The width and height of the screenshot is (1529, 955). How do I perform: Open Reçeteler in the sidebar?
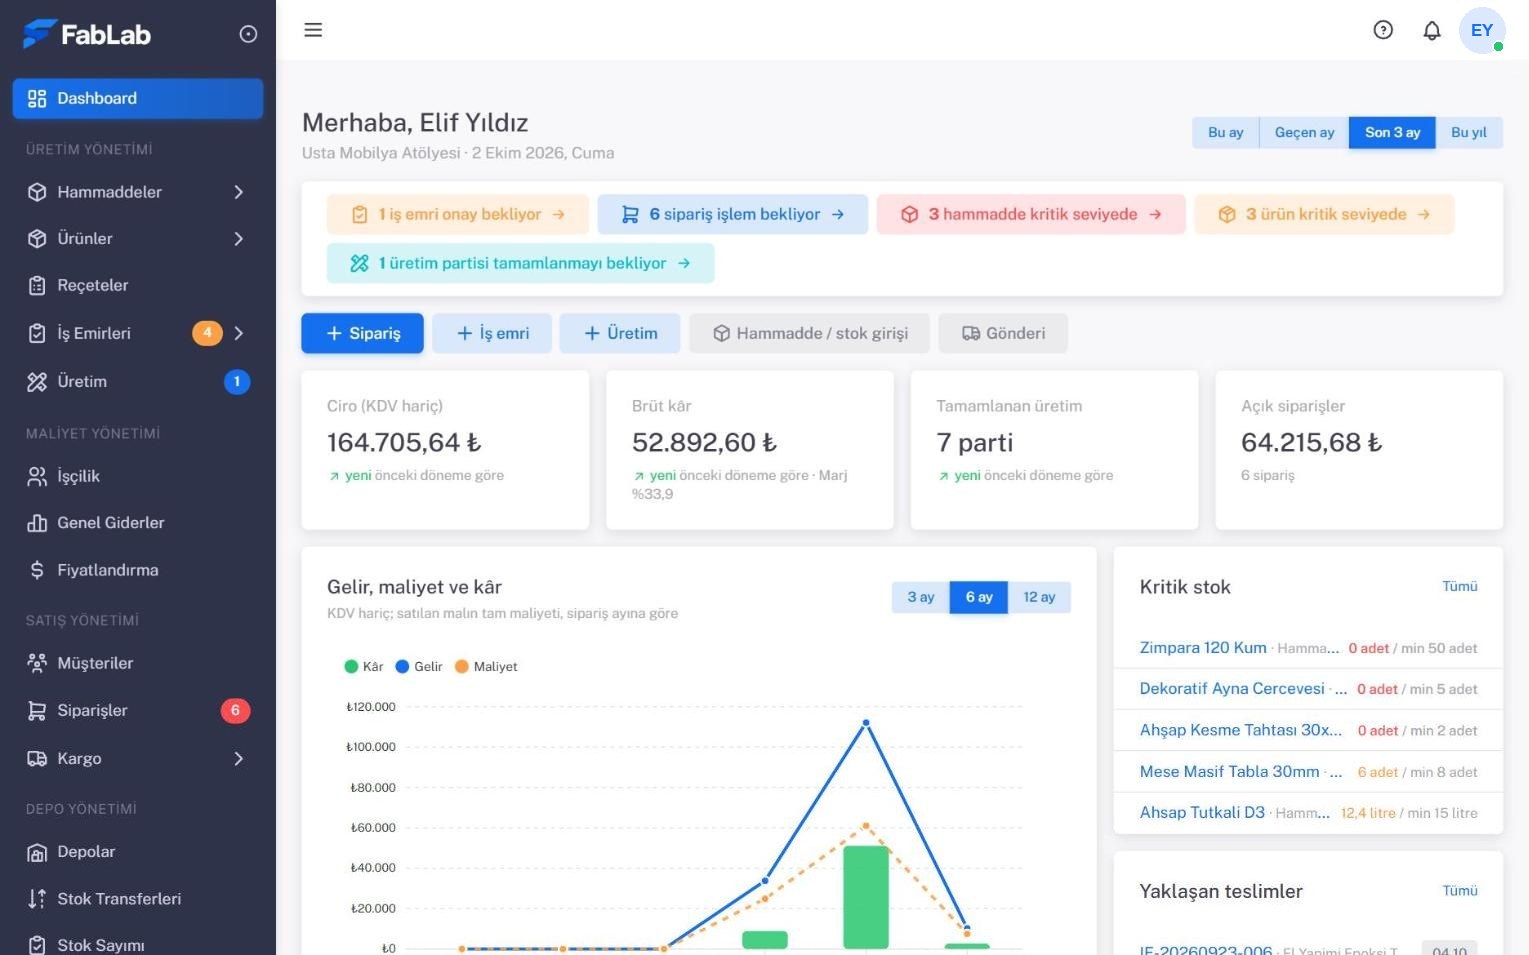click(138, 285)
